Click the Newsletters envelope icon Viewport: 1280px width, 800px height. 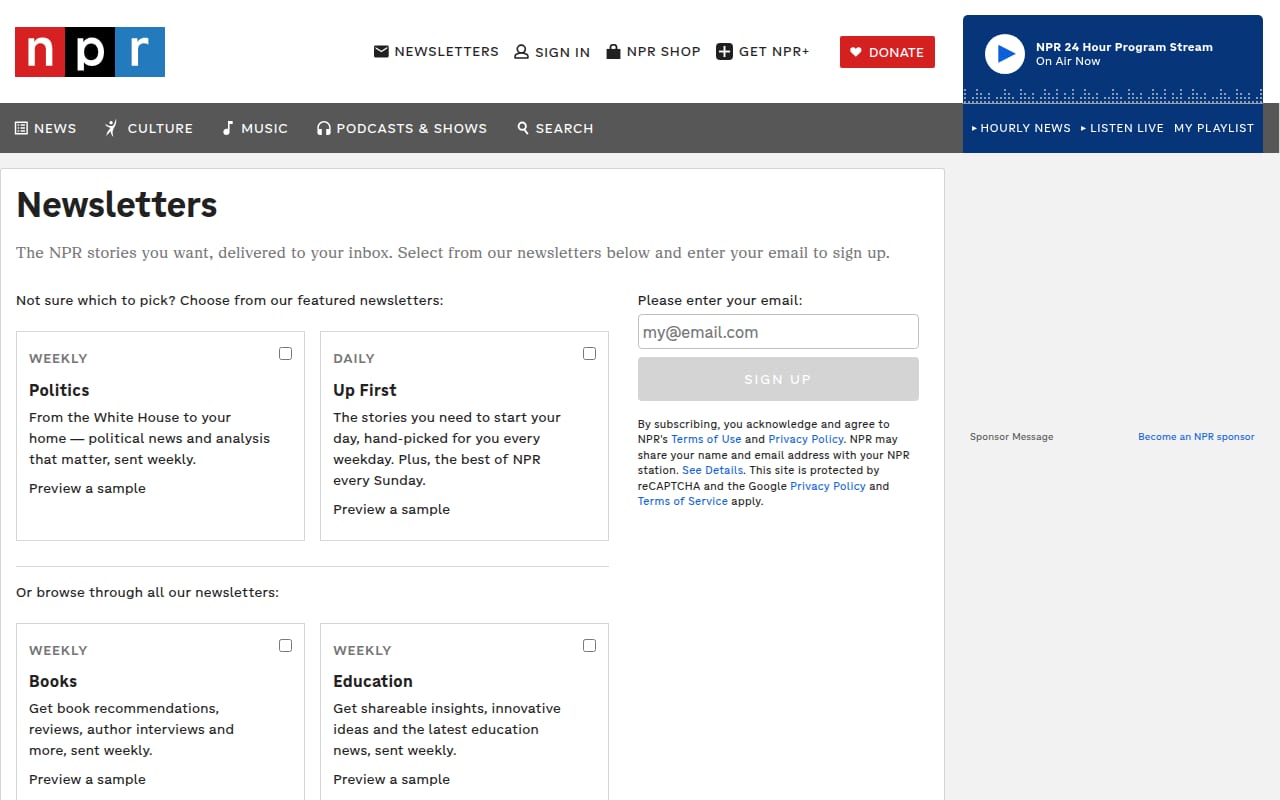381,51
